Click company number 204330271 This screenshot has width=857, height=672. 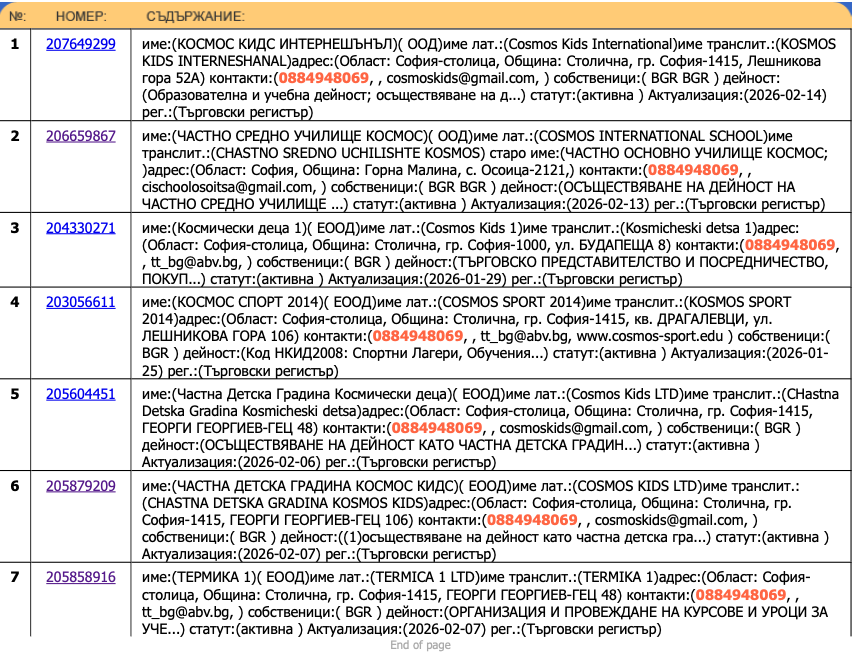coord(81,228)
